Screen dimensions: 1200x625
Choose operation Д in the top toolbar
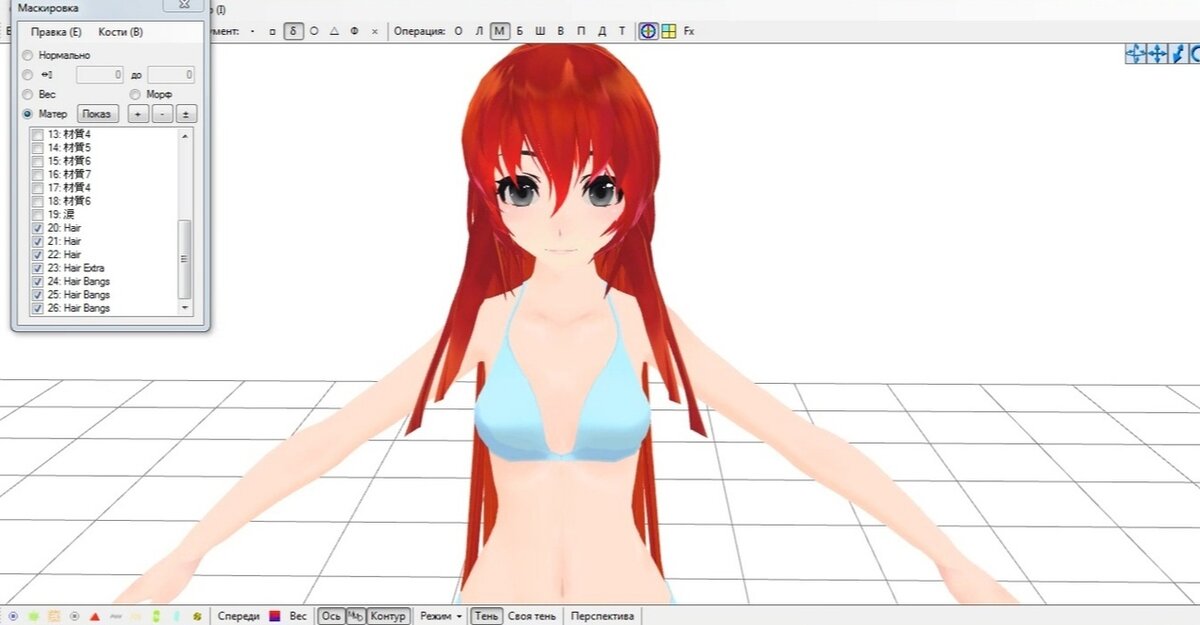pos(602,31)
